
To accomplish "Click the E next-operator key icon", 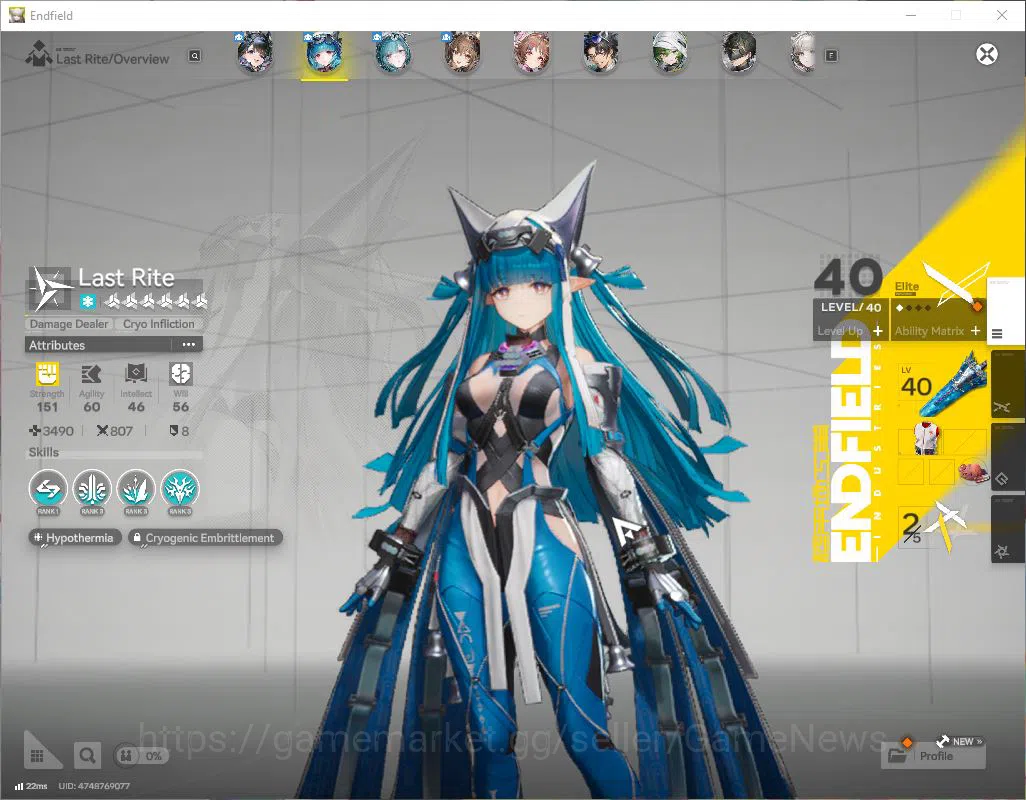I will coord(831,56).
